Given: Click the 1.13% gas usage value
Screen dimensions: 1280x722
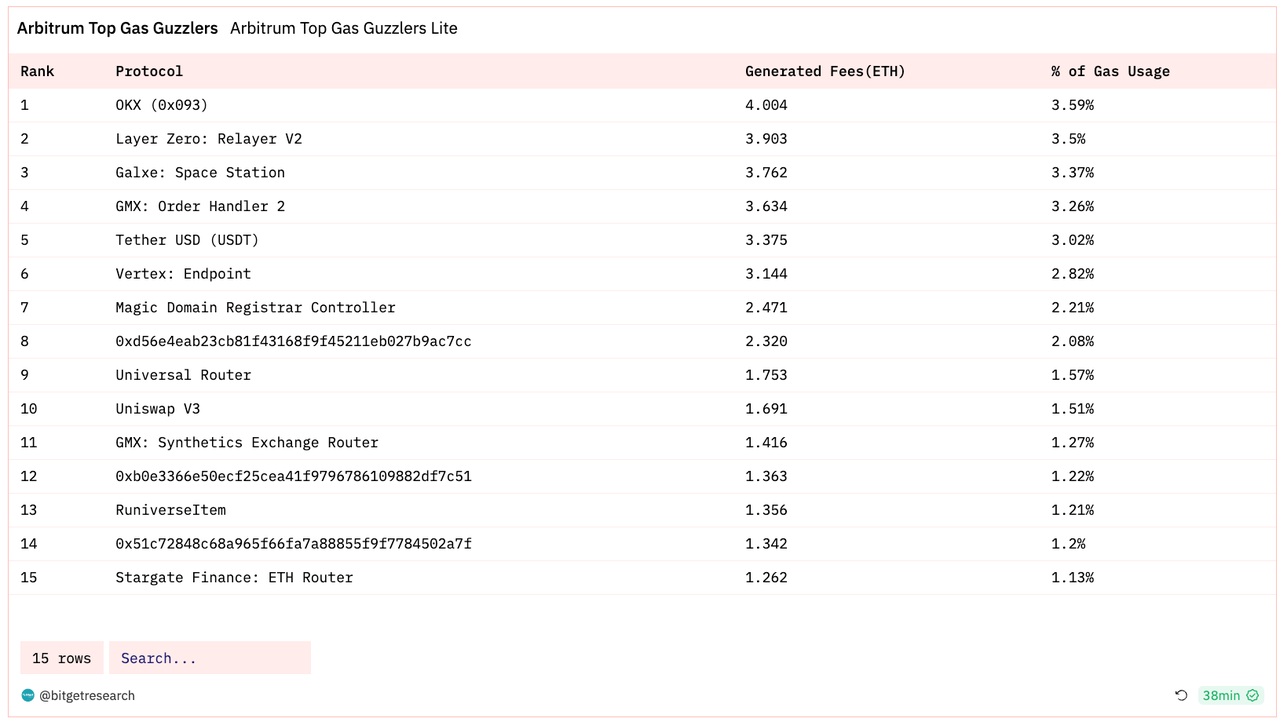Looking at the screenshot, I should point(1072,578).
